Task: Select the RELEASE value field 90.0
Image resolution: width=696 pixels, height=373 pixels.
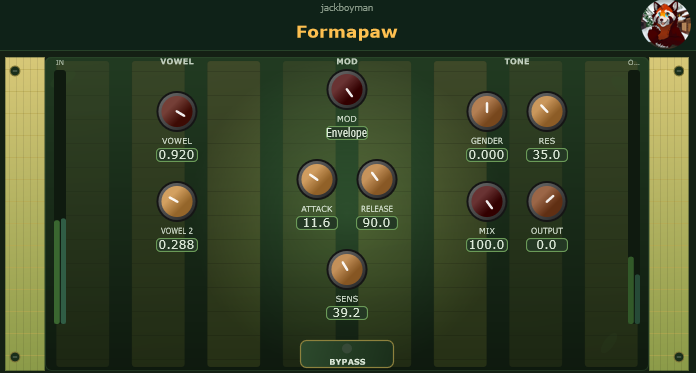Action: point(377,223)
